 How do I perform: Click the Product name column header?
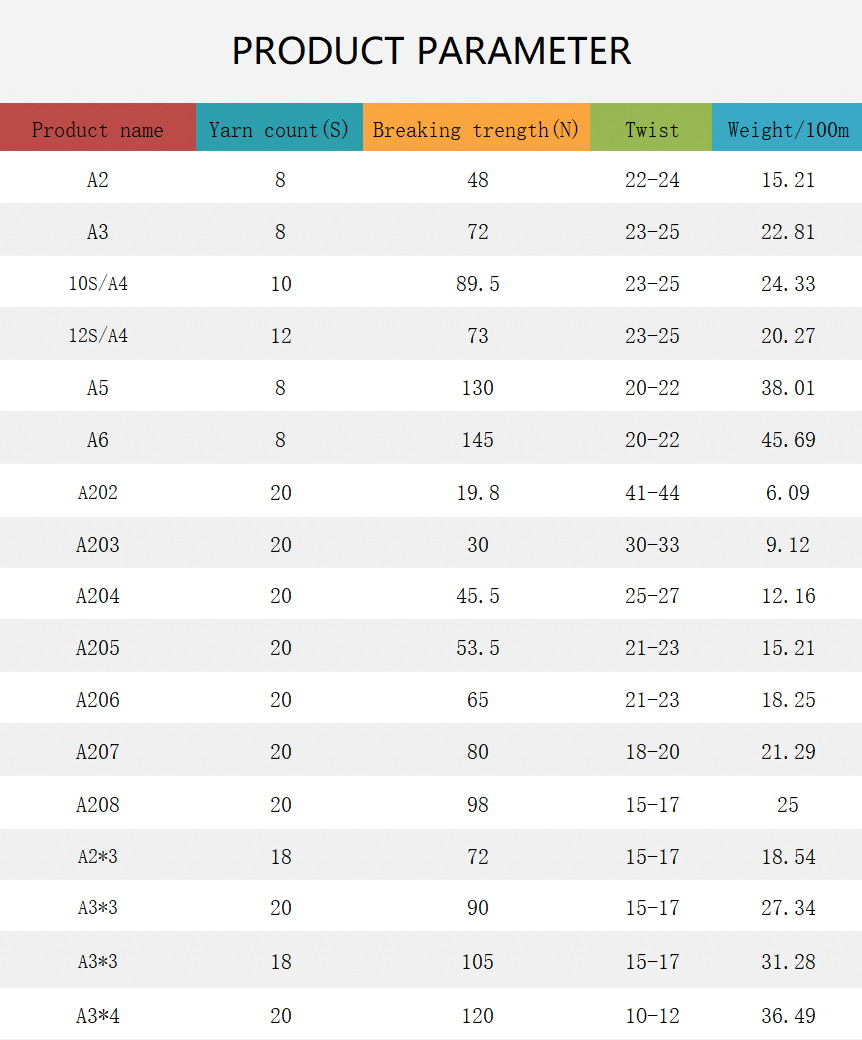click(97, 127)
